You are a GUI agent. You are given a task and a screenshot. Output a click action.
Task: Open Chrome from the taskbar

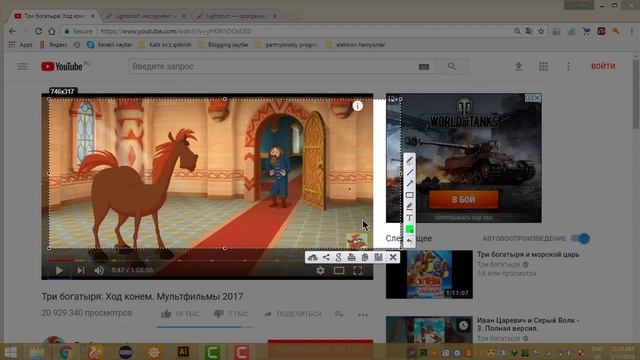(x=66, y=352)
